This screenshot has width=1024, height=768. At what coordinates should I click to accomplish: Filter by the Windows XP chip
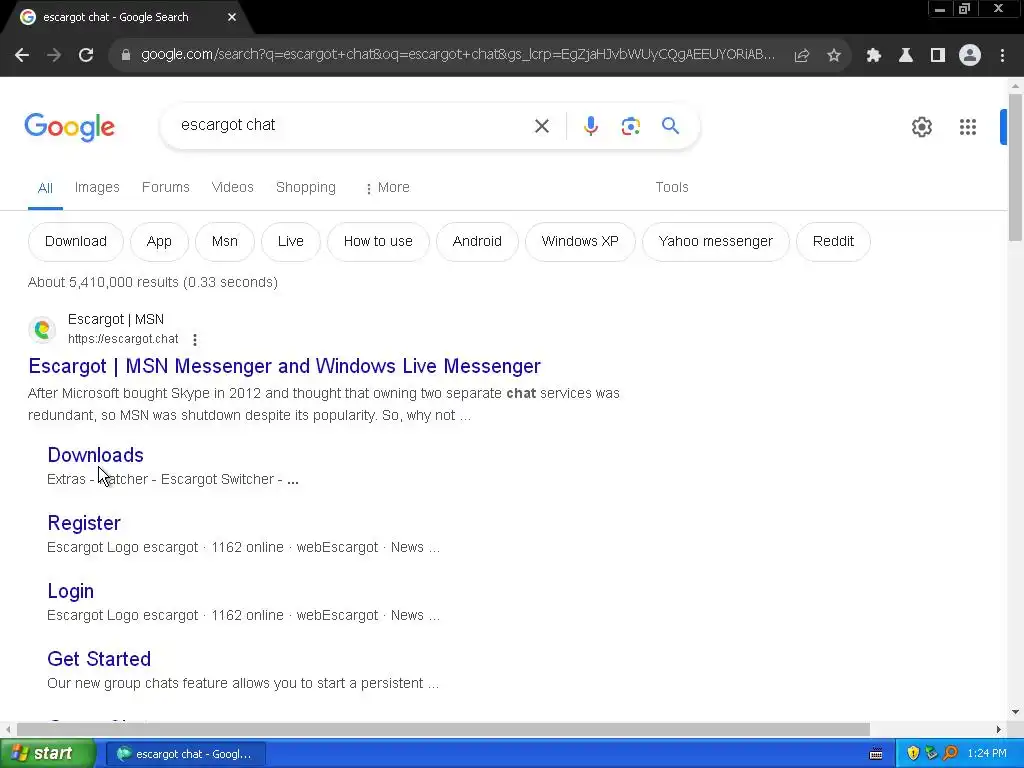[580, 242]
